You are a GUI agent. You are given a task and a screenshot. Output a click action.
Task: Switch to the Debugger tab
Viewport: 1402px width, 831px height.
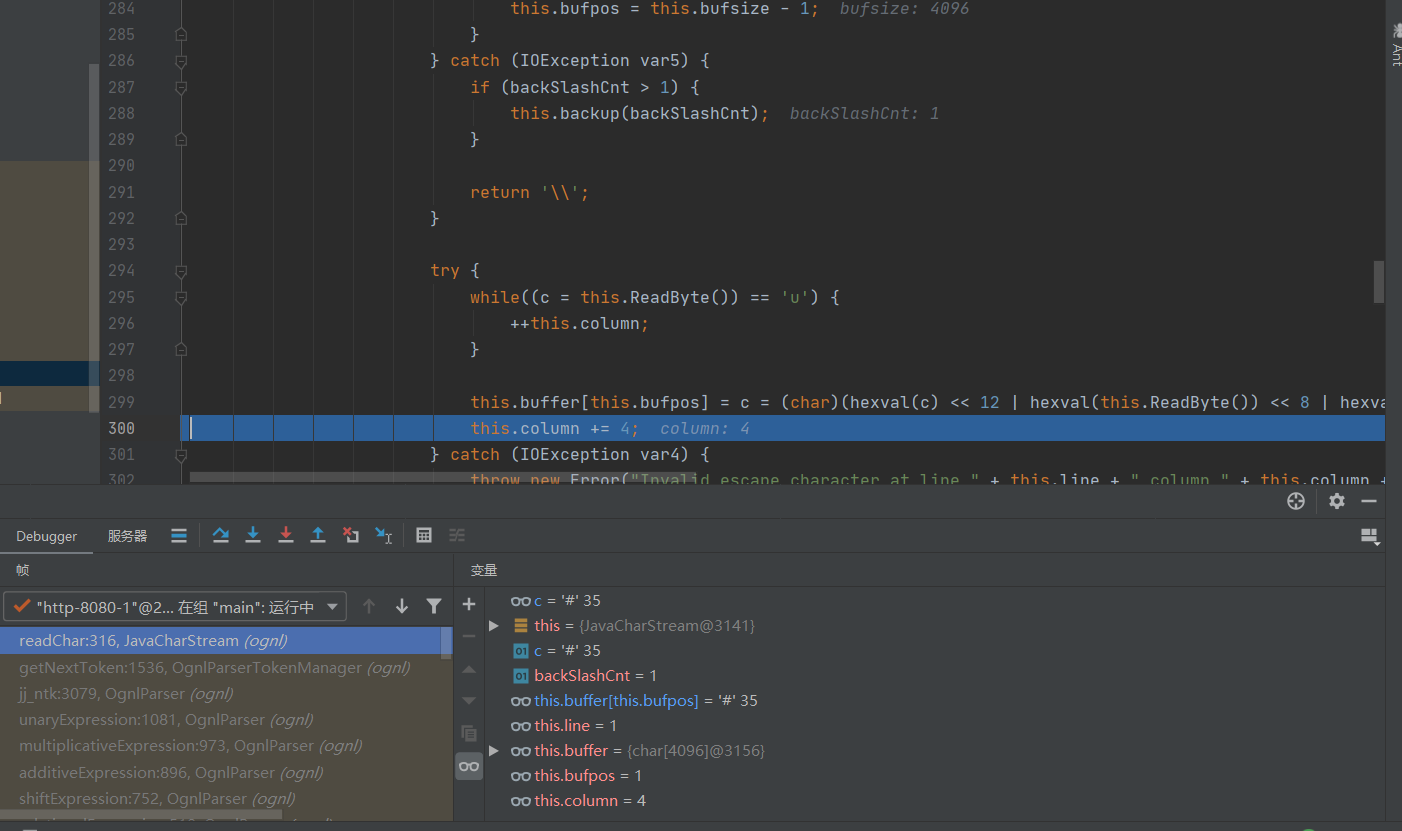click(46, 536)
